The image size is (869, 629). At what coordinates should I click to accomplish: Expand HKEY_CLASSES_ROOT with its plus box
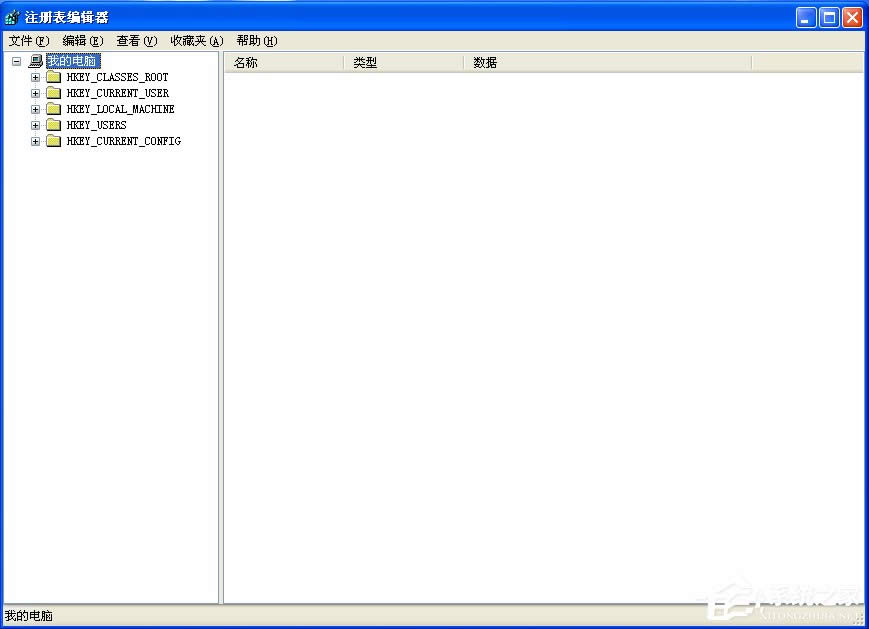point(35,77)
